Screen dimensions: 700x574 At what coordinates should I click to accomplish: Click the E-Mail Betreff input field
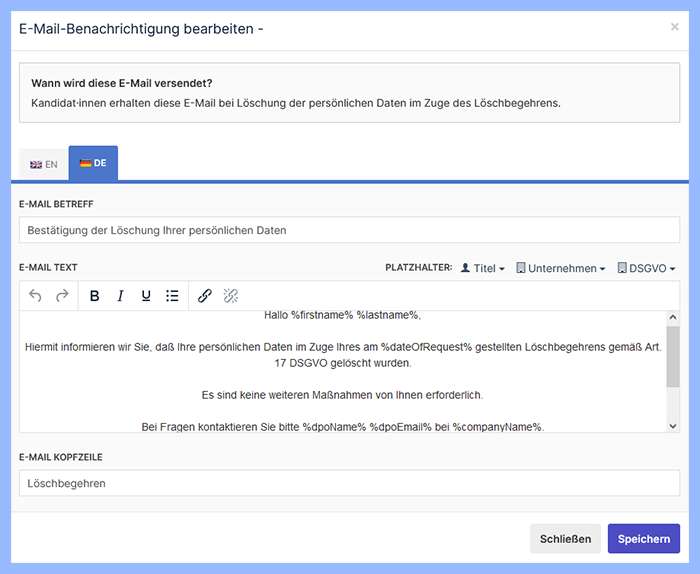(349, 230)
